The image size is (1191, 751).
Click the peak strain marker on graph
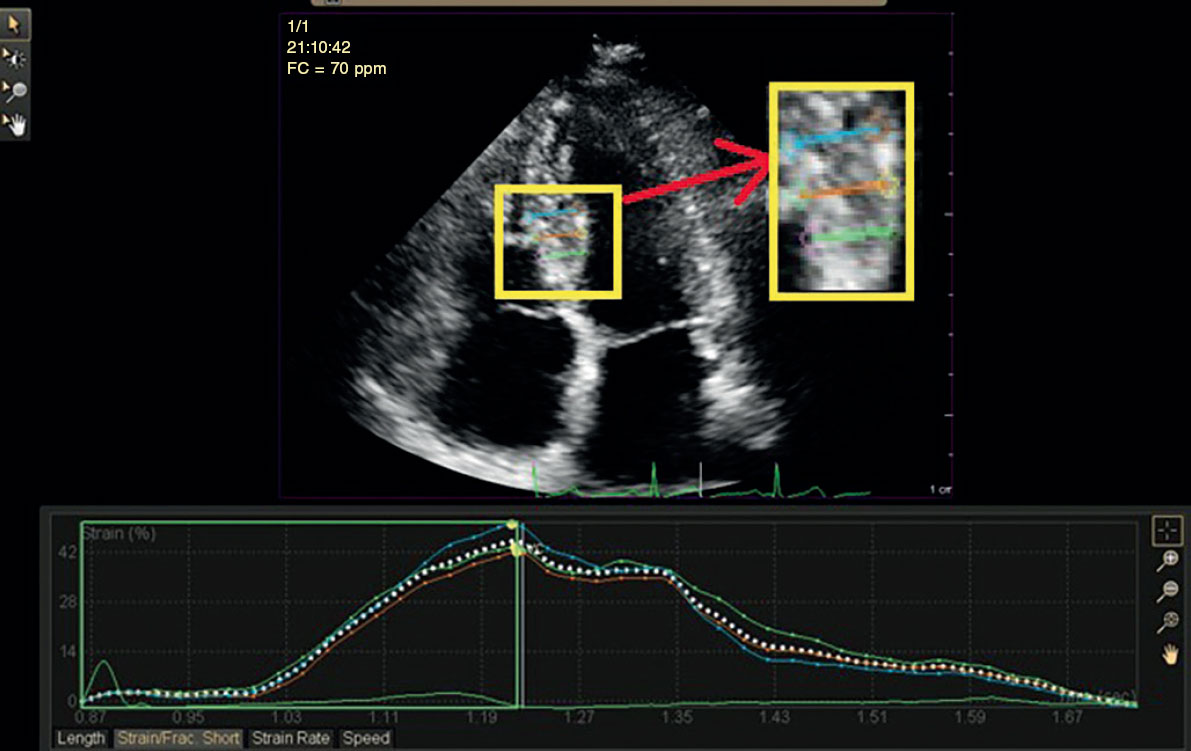pos(513,524)
